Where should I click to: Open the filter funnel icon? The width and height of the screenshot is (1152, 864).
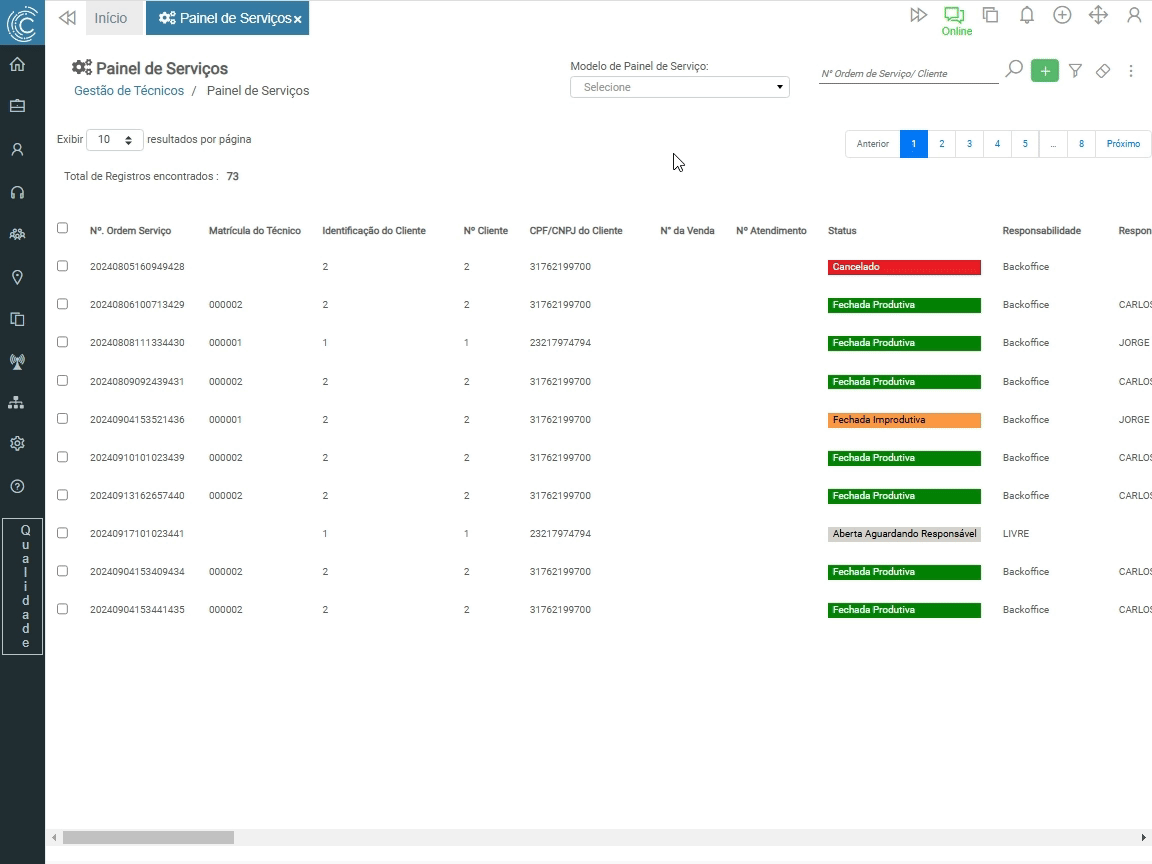1075,71
